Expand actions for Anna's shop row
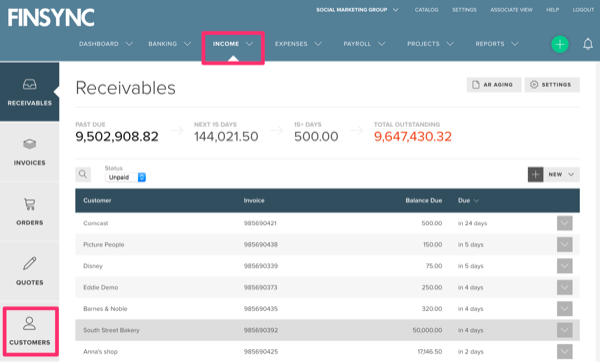This screenshot has width=600, height=362. (564, 352)
